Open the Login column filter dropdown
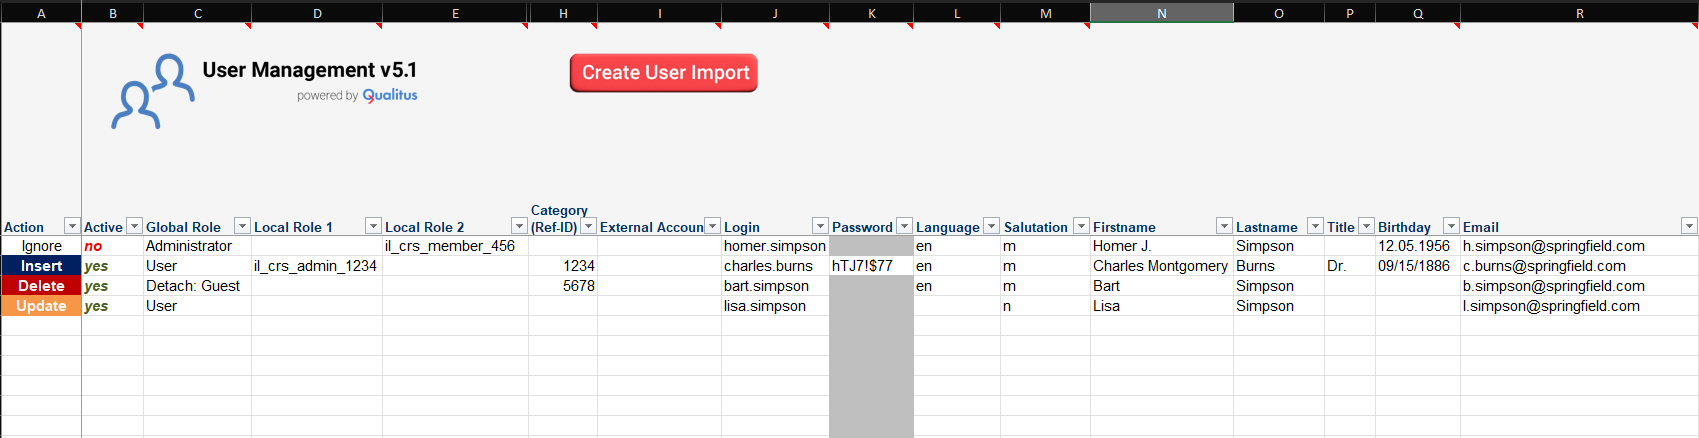The height and width of the screenshot is (438, 1699). [820, 227]
